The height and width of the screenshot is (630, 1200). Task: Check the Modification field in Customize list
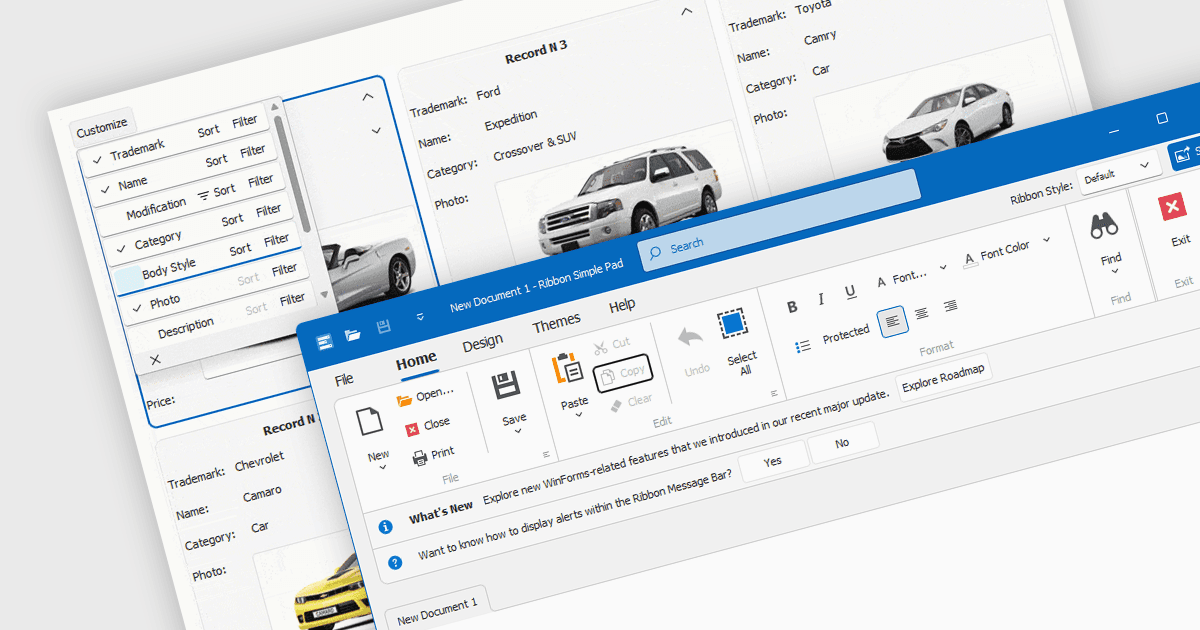113,217
